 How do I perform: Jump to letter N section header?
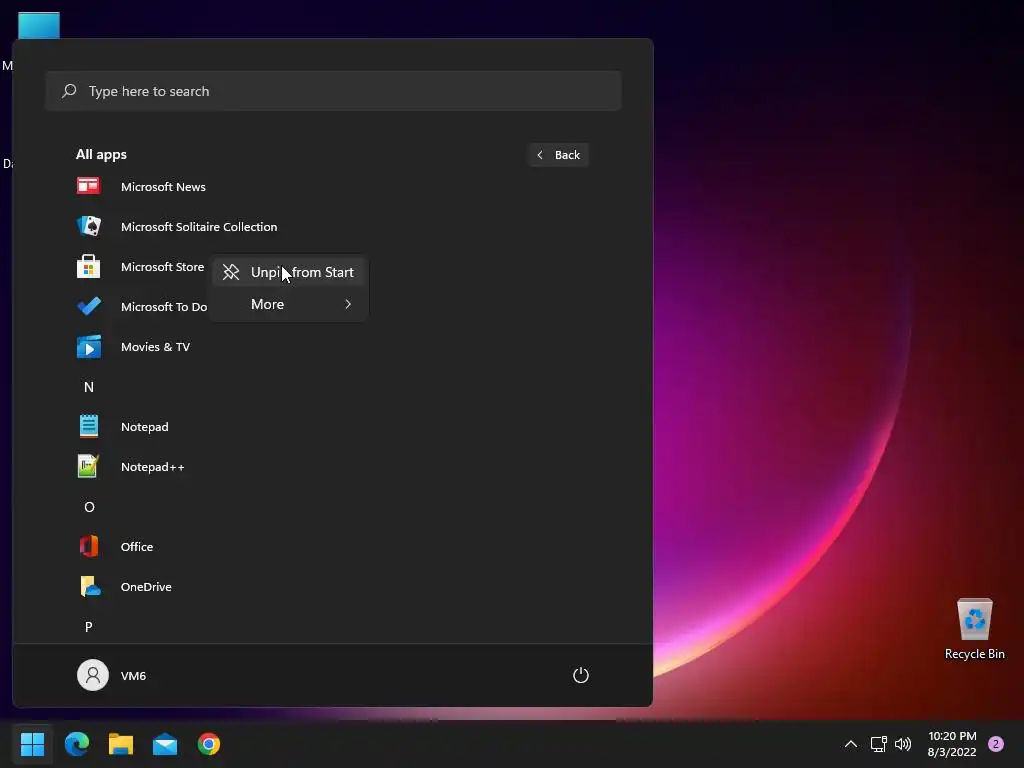[89, 387]
